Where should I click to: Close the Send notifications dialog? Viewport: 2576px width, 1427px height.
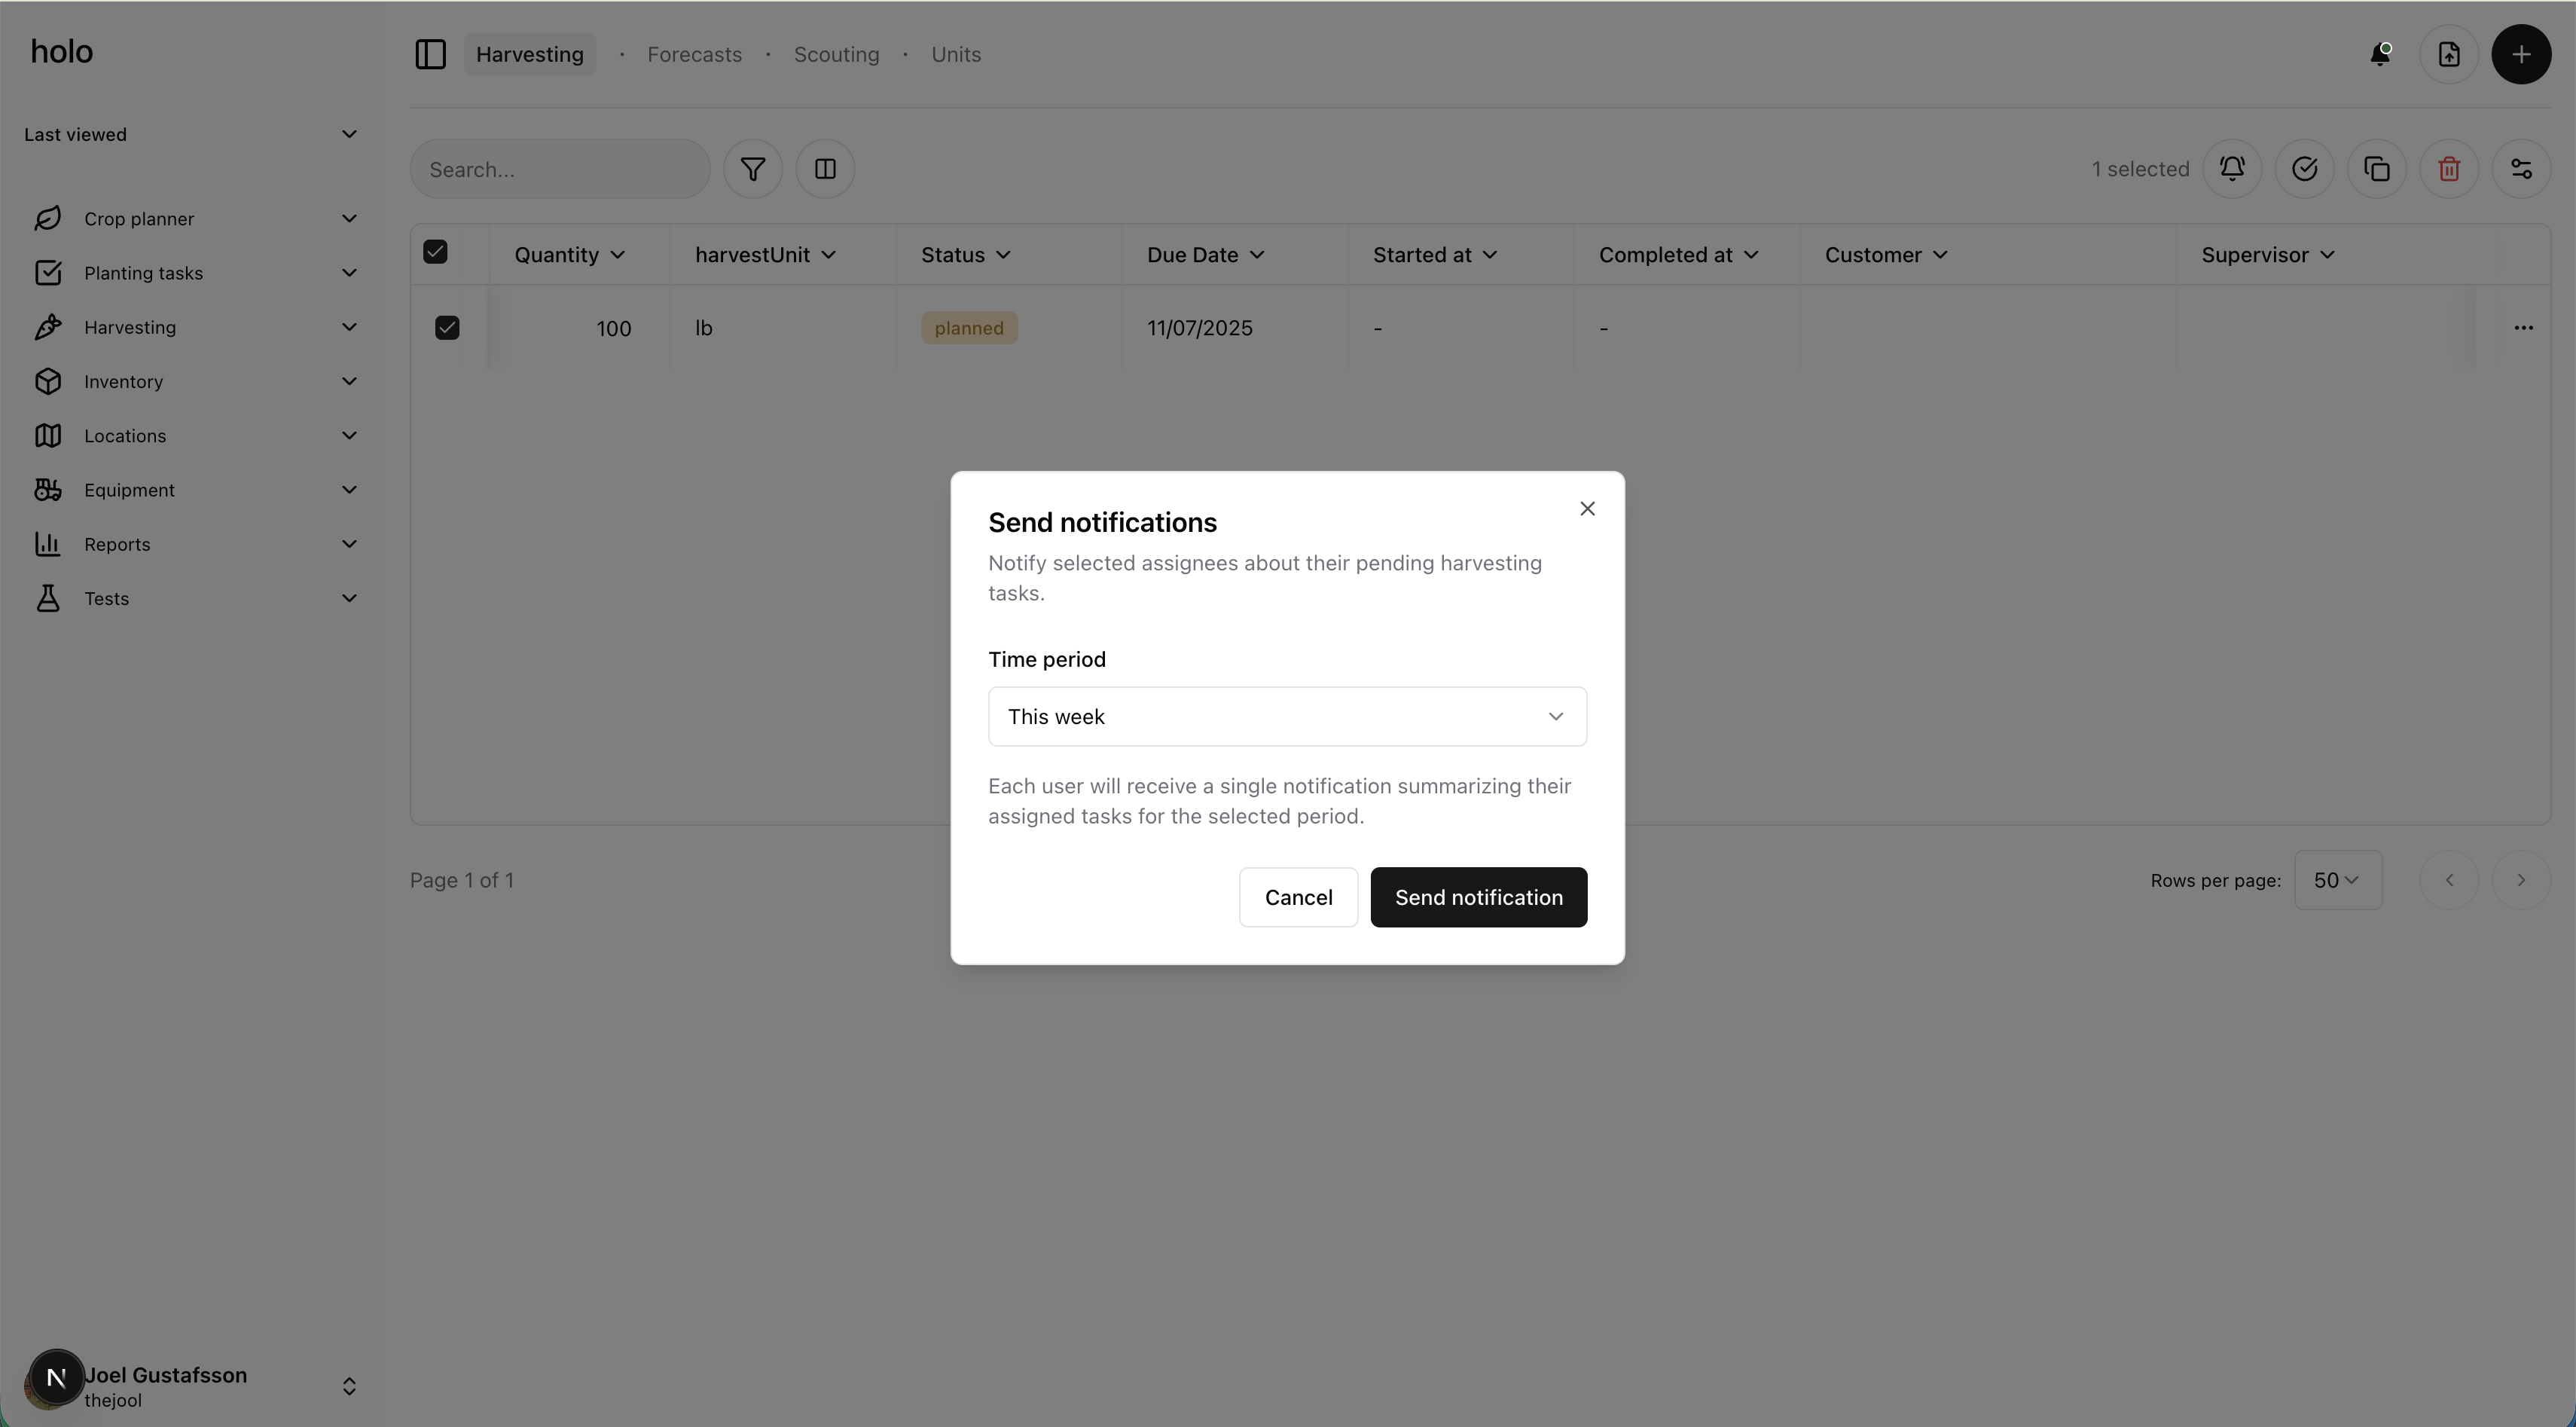click(1586, 509)
